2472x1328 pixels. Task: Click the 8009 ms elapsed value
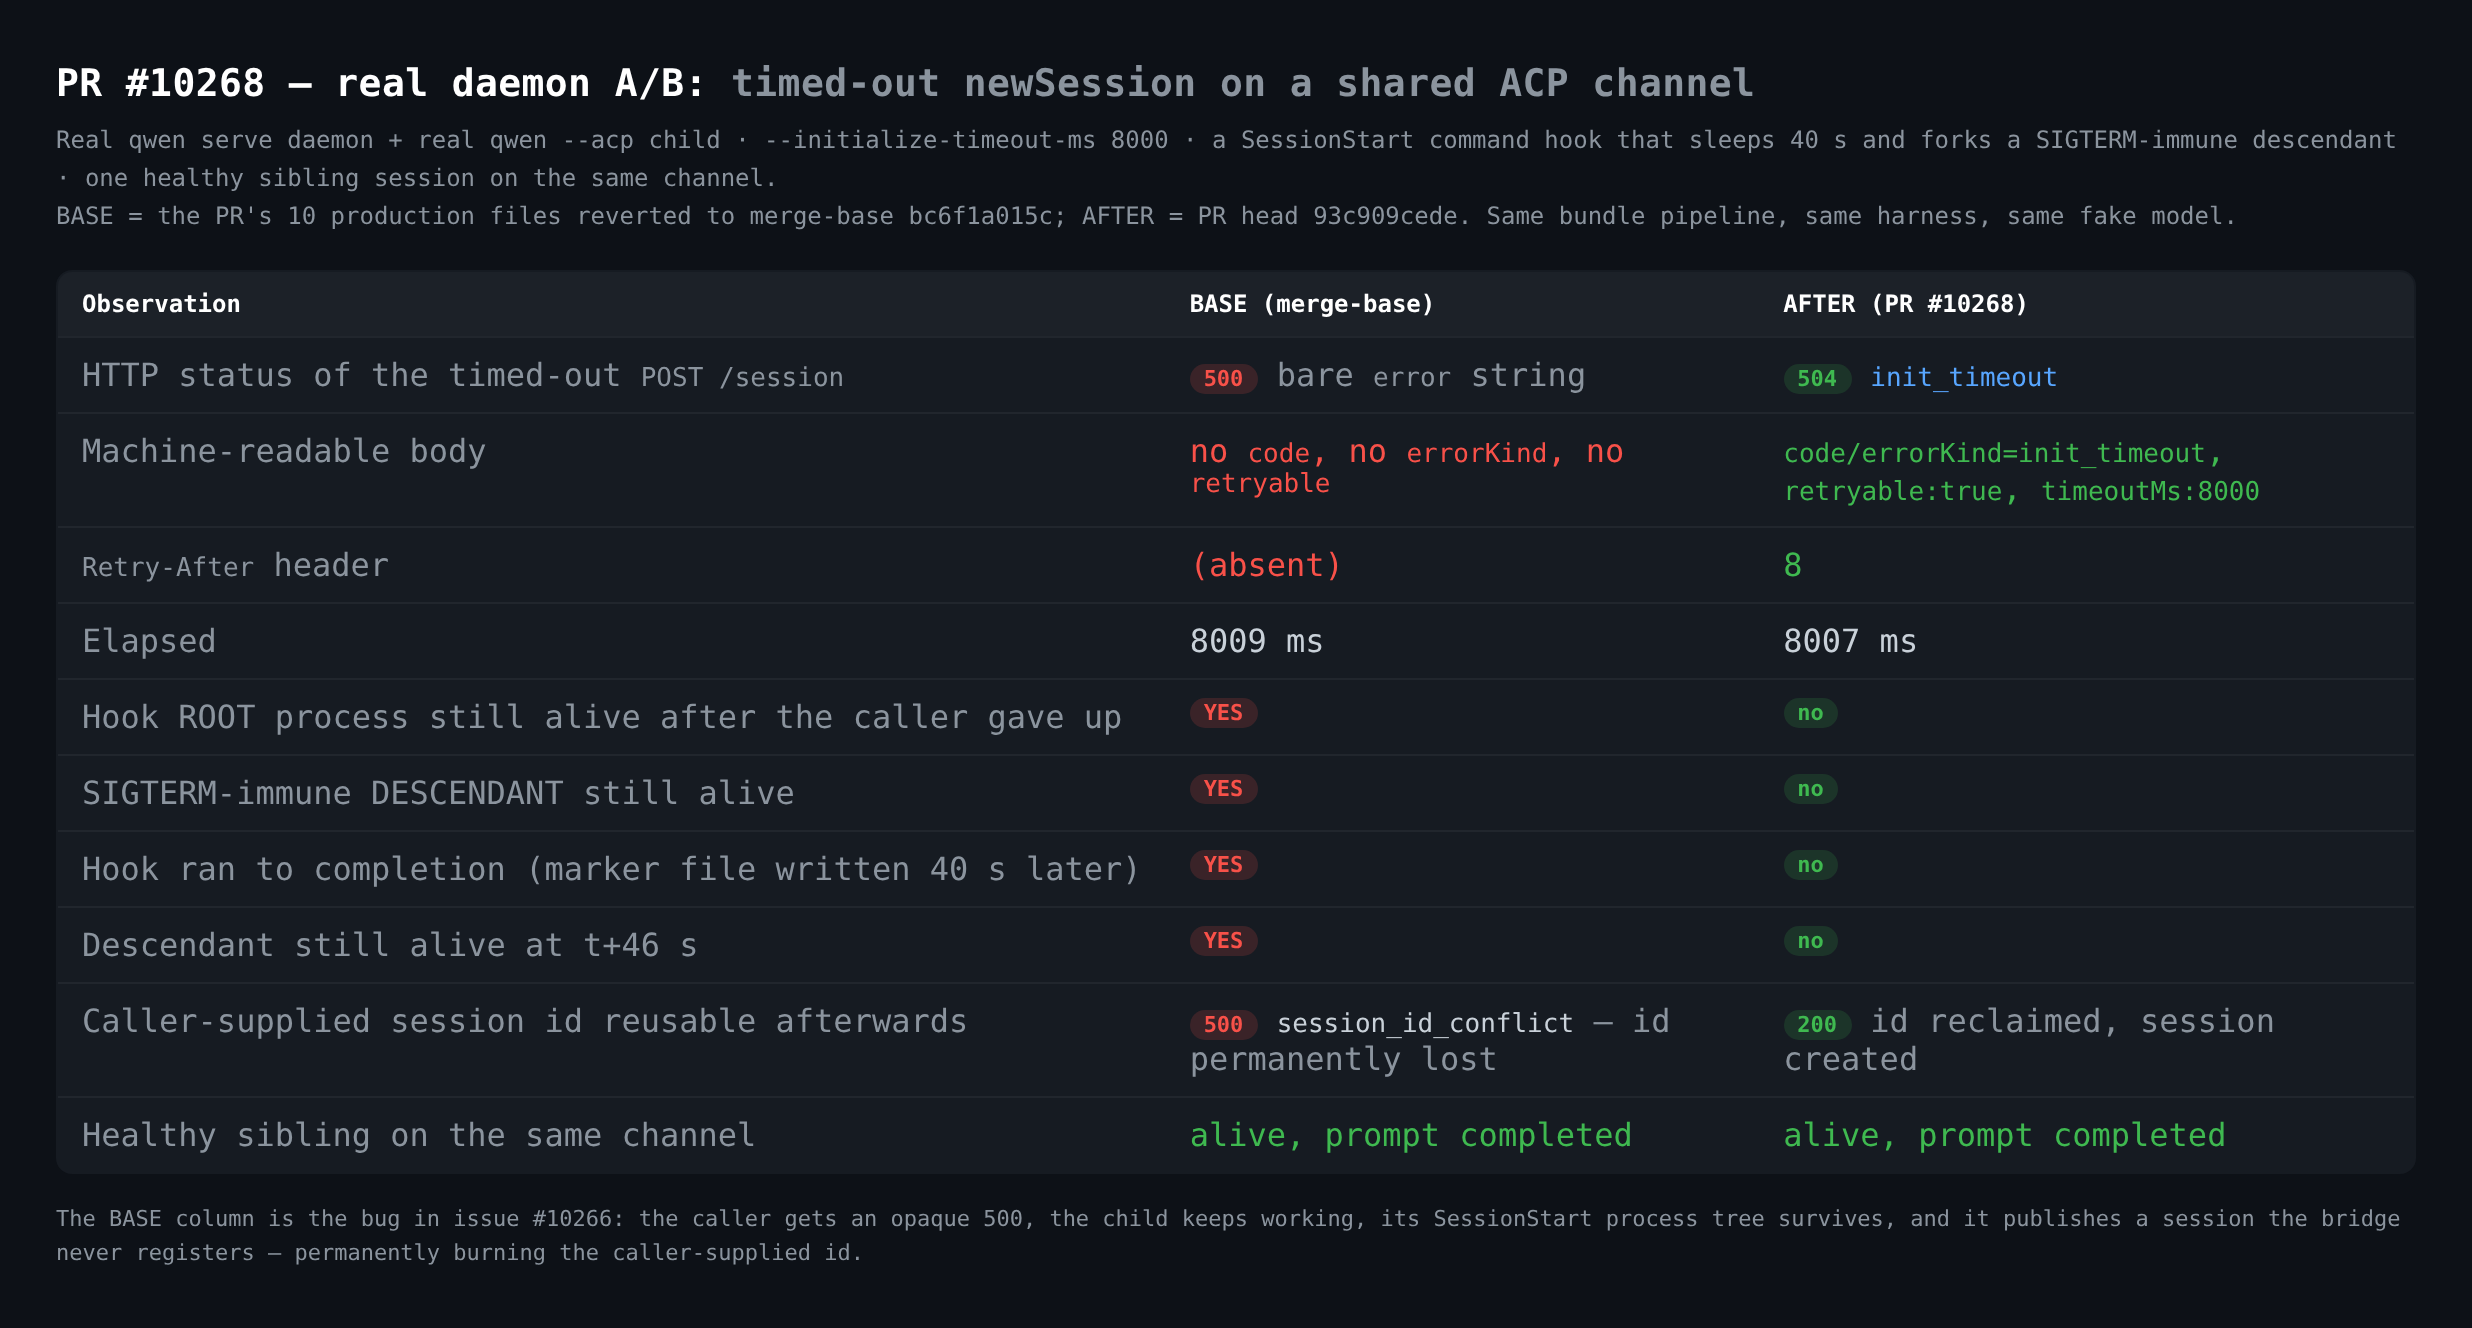(x=1256, y=641)
